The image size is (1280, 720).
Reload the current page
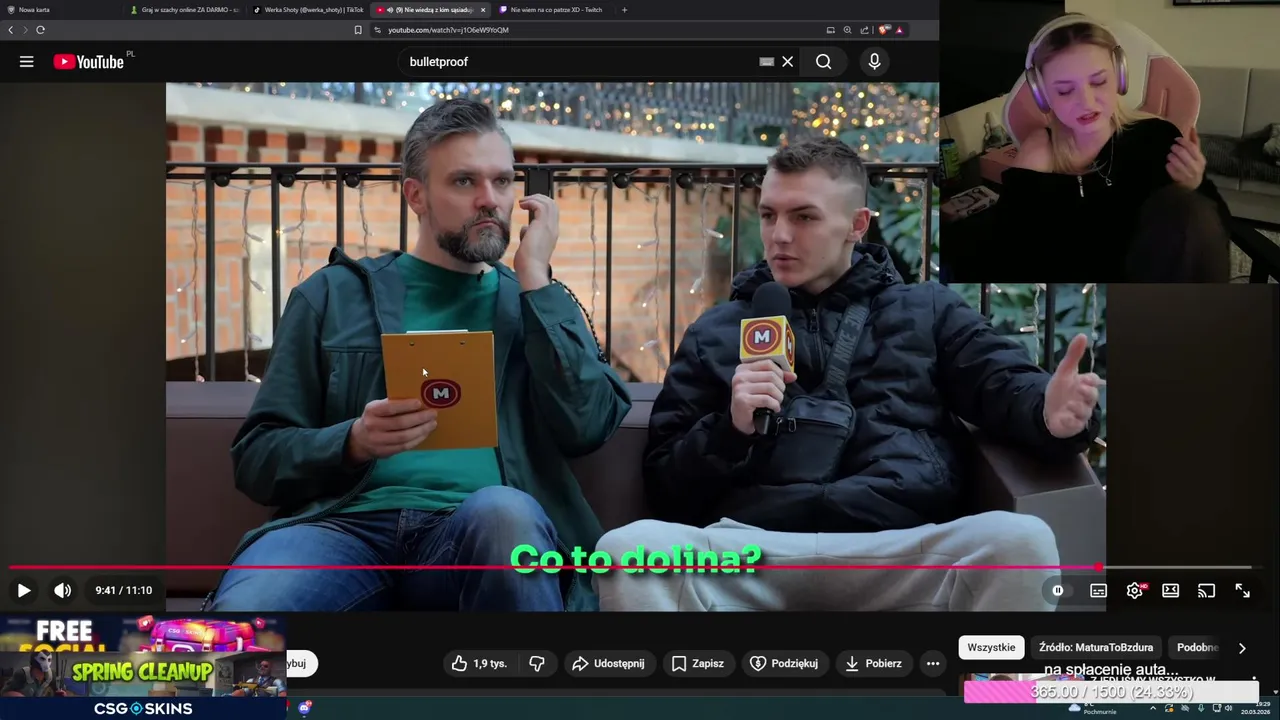40,30
